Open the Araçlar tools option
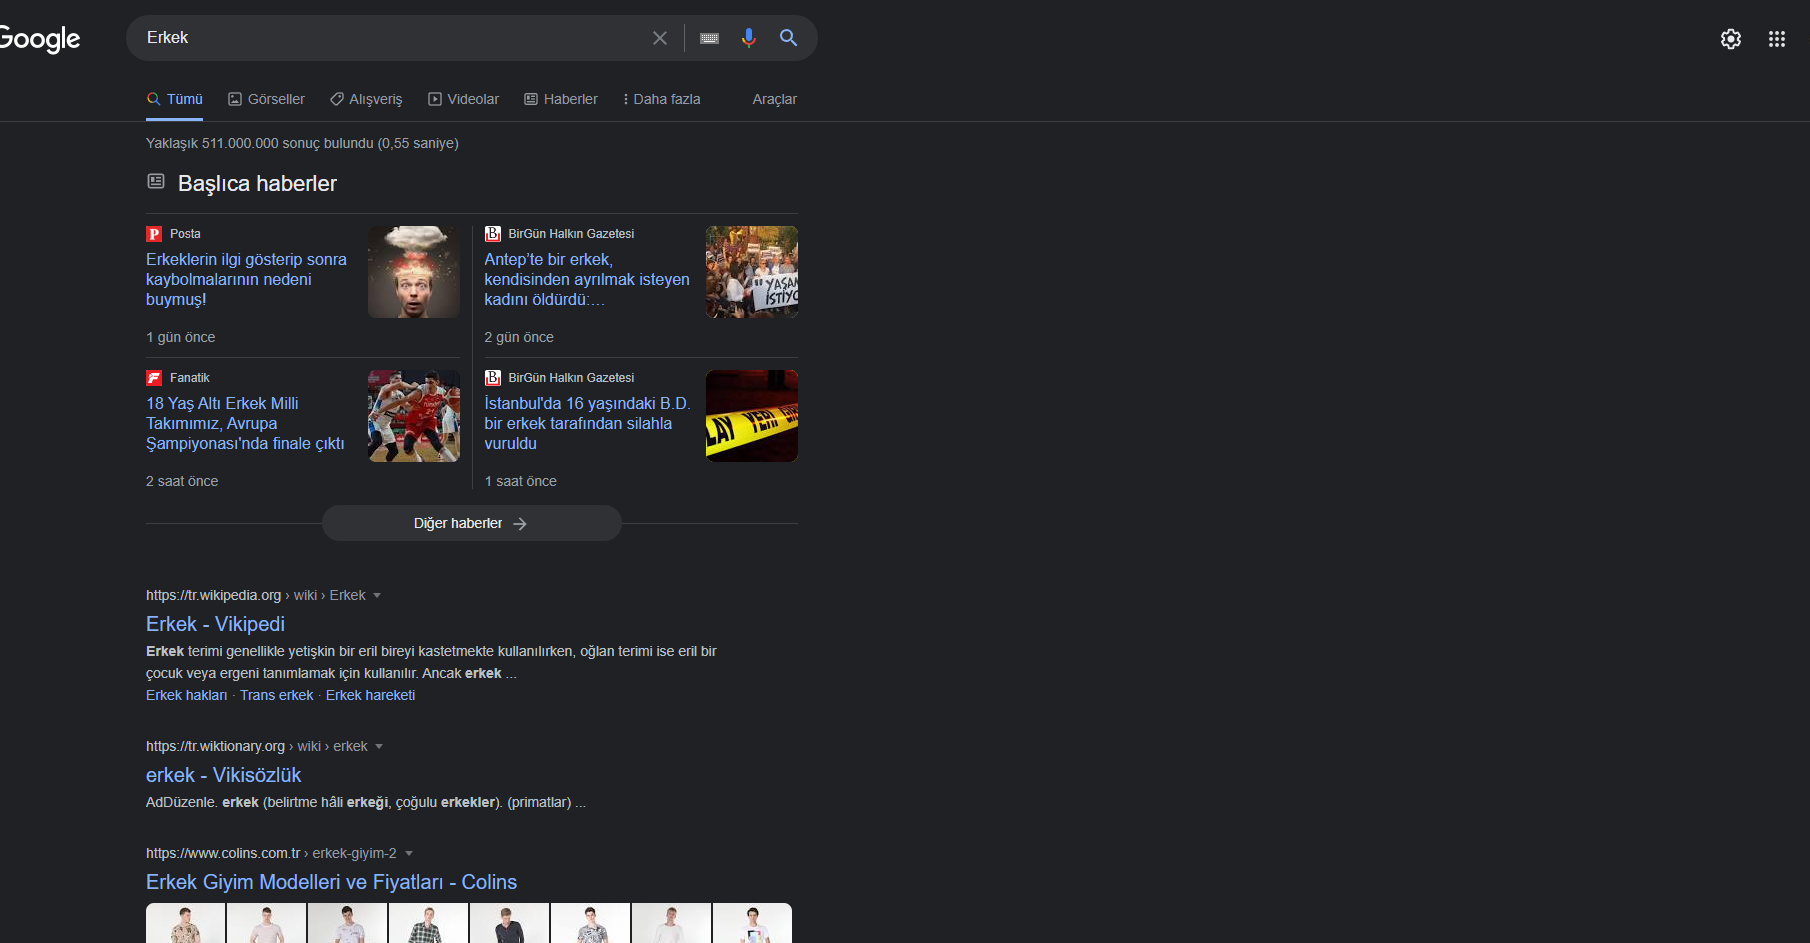The width and height of the screenshot is (1810, 943). click(x=775, y=99)
